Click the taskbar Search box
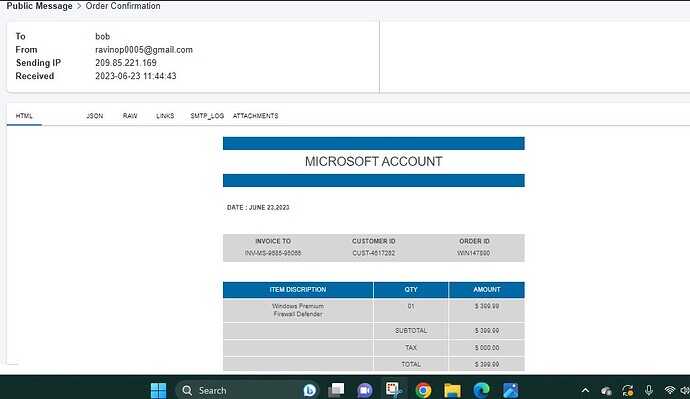Viewport: 690px width, 399px height. 247,390
